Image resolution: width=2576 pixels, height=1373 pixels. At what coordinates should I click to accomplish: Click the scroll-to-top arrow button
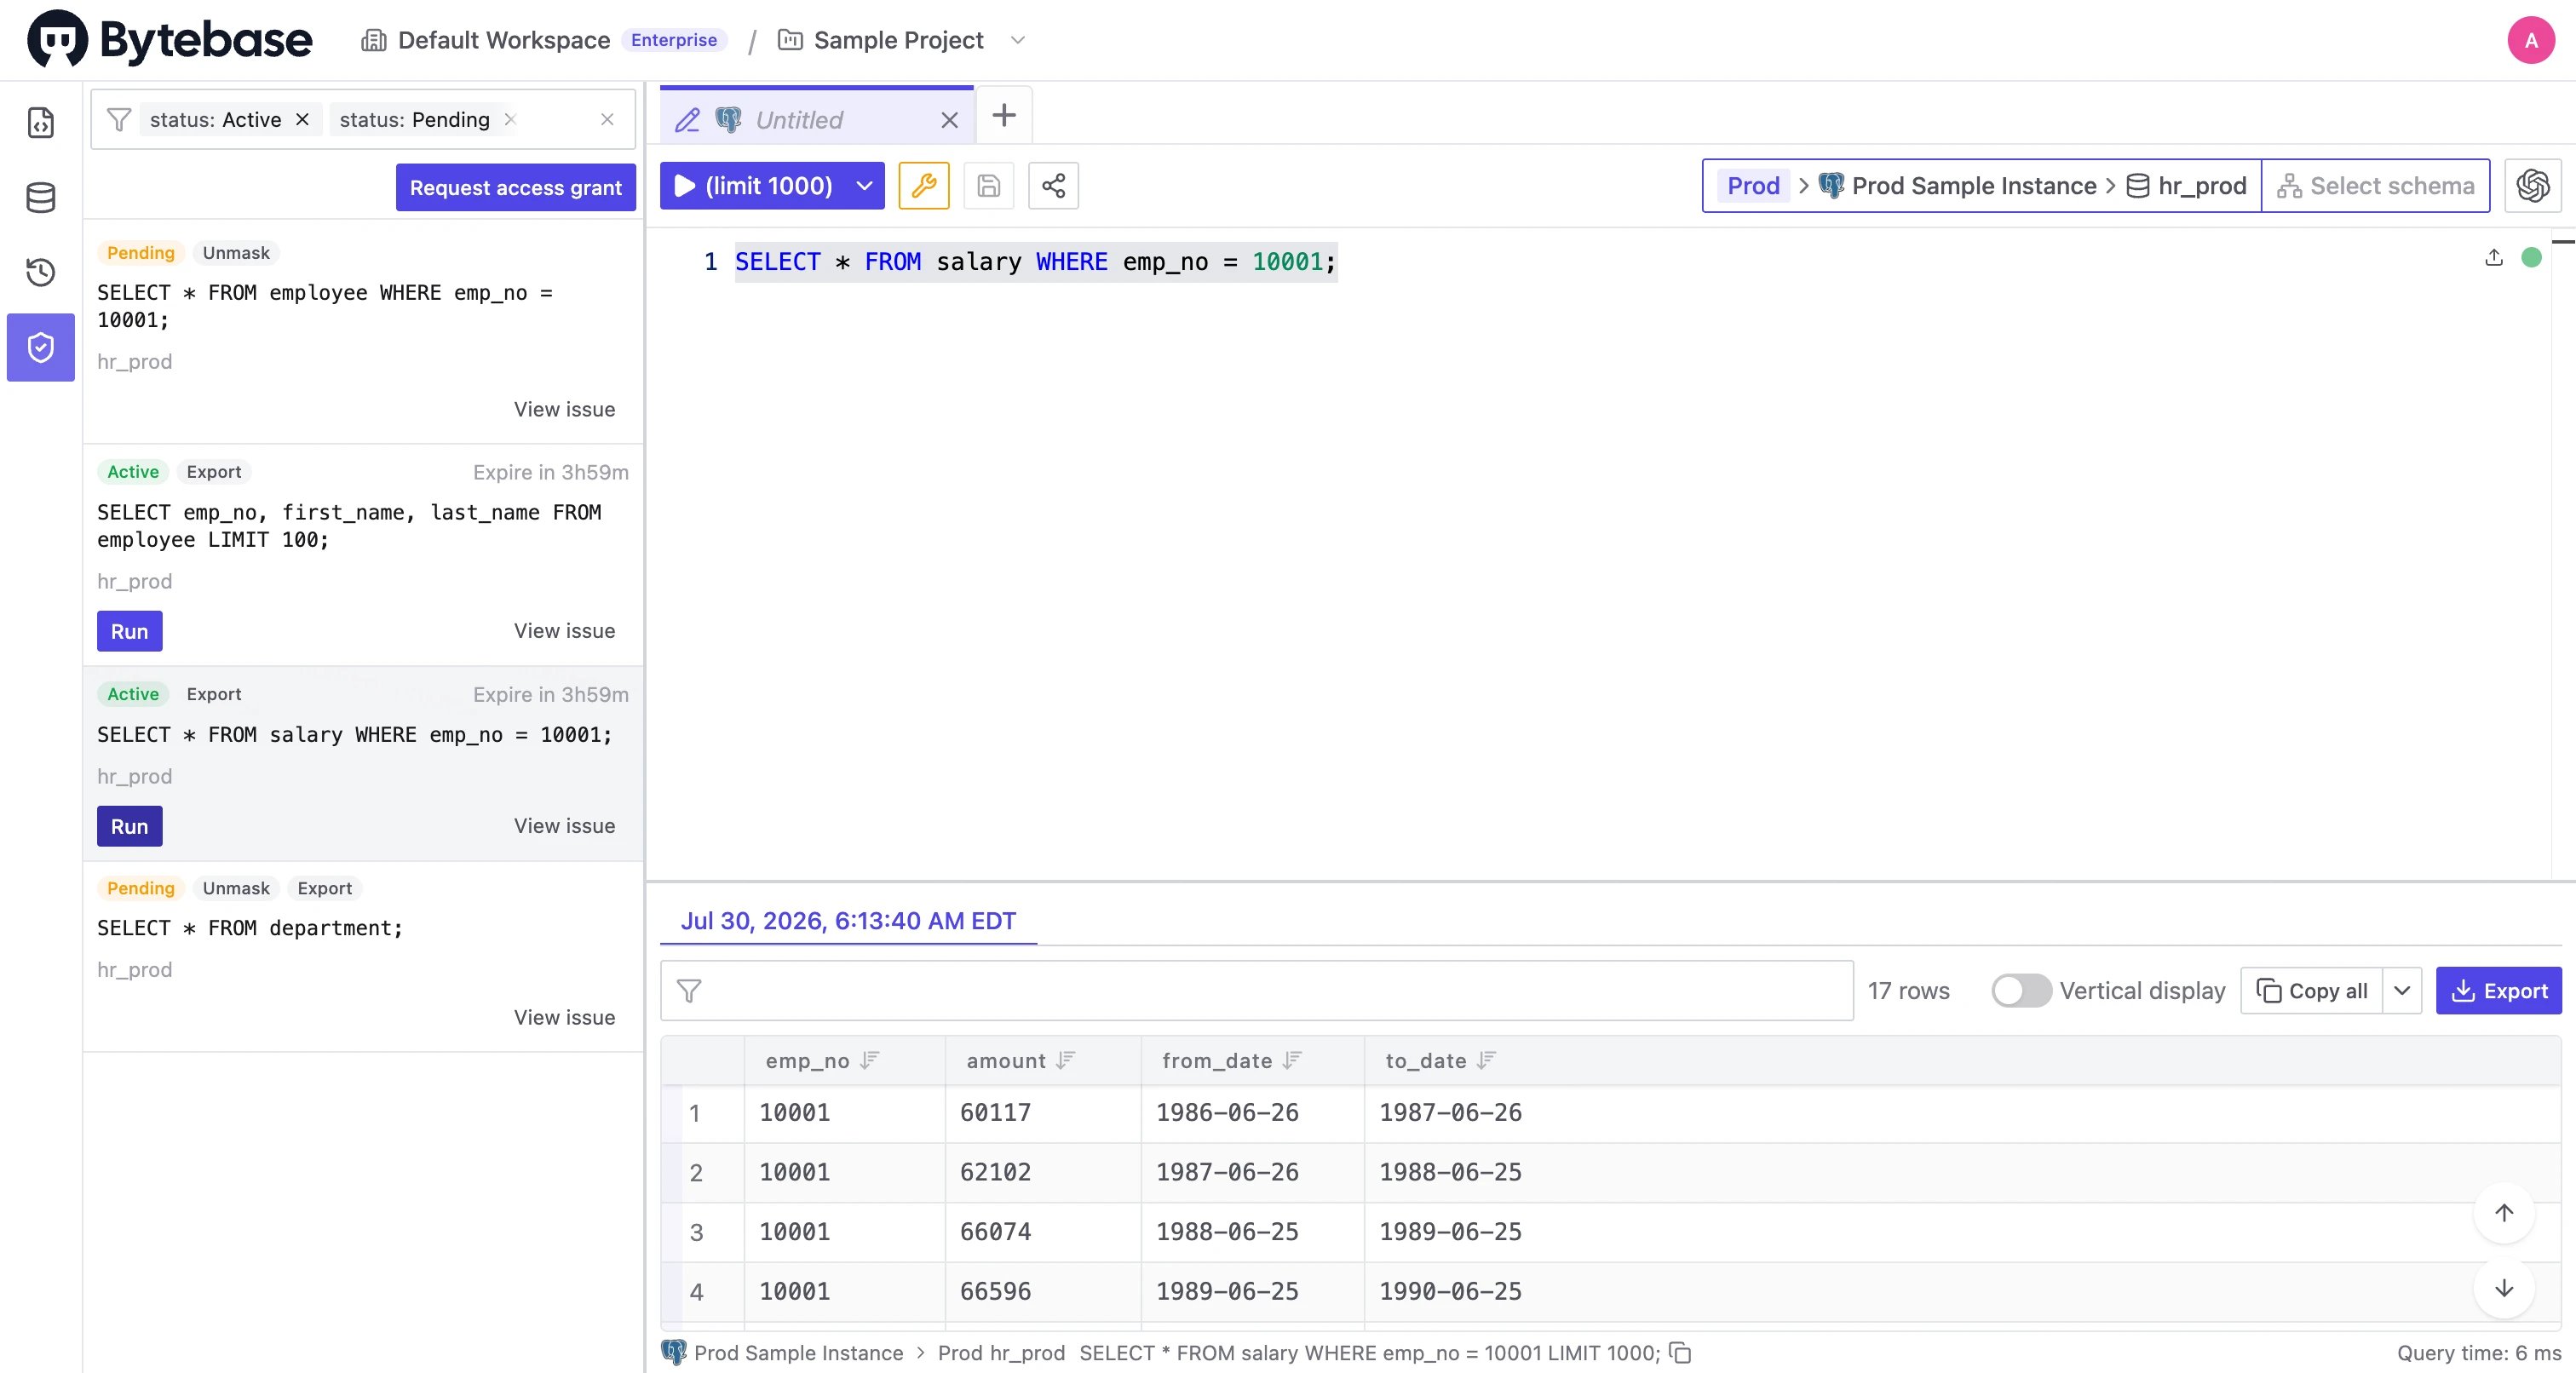point(2503,1213)
